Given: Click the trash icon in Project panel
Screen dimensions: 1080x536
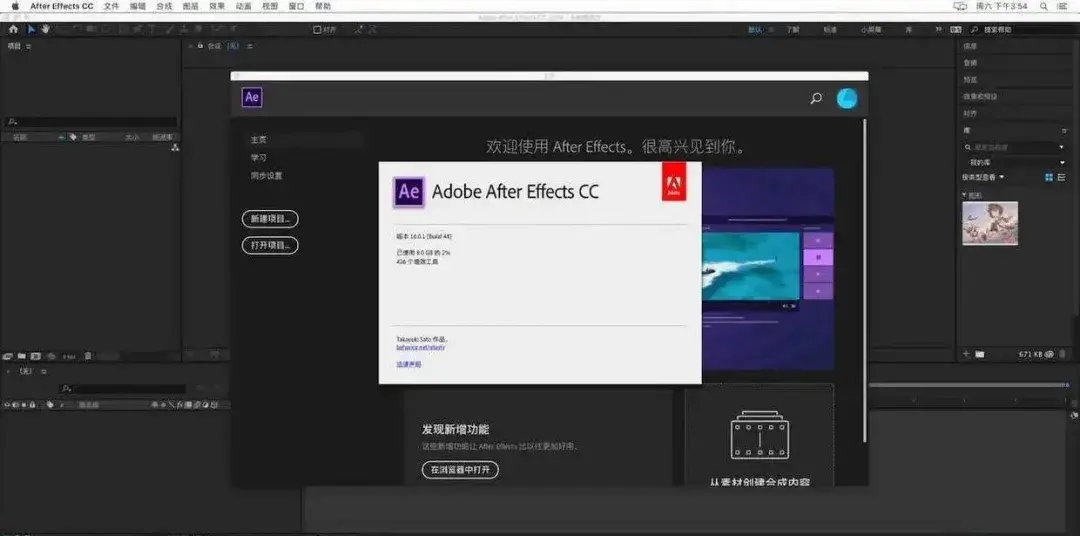Looking at the screenshot, I should click(88, 356).
